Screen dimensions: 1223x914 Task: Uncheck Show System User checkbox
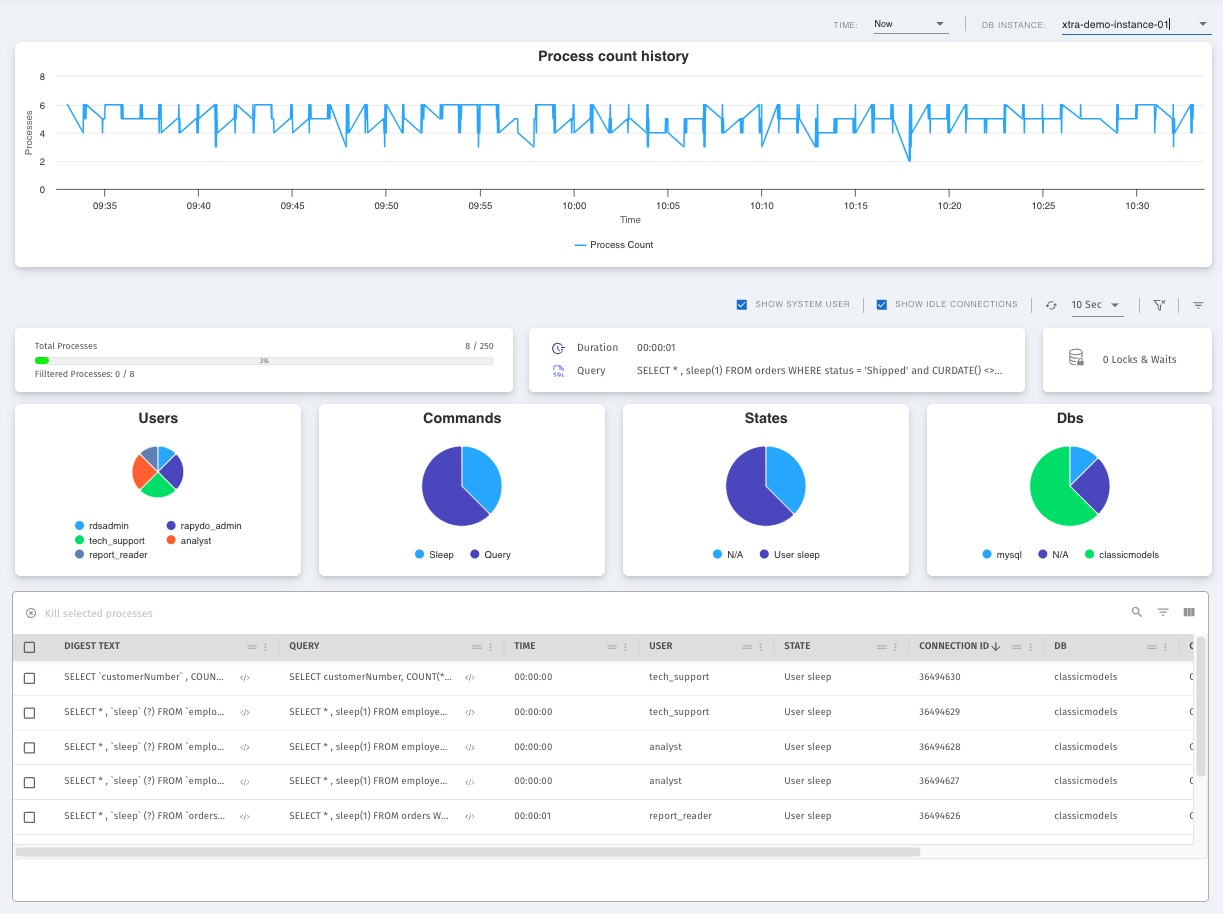pyautogui.click(x=742, y=305)
